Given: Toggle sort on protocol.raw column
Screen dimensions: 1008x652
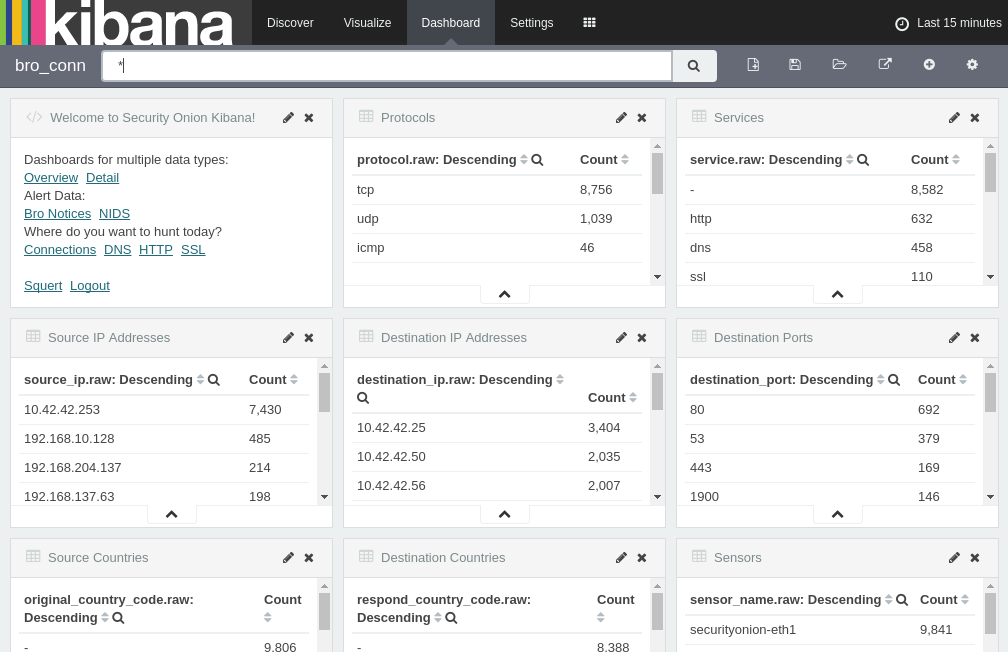Looking at the screenshot, I should (x=524, y=159).
